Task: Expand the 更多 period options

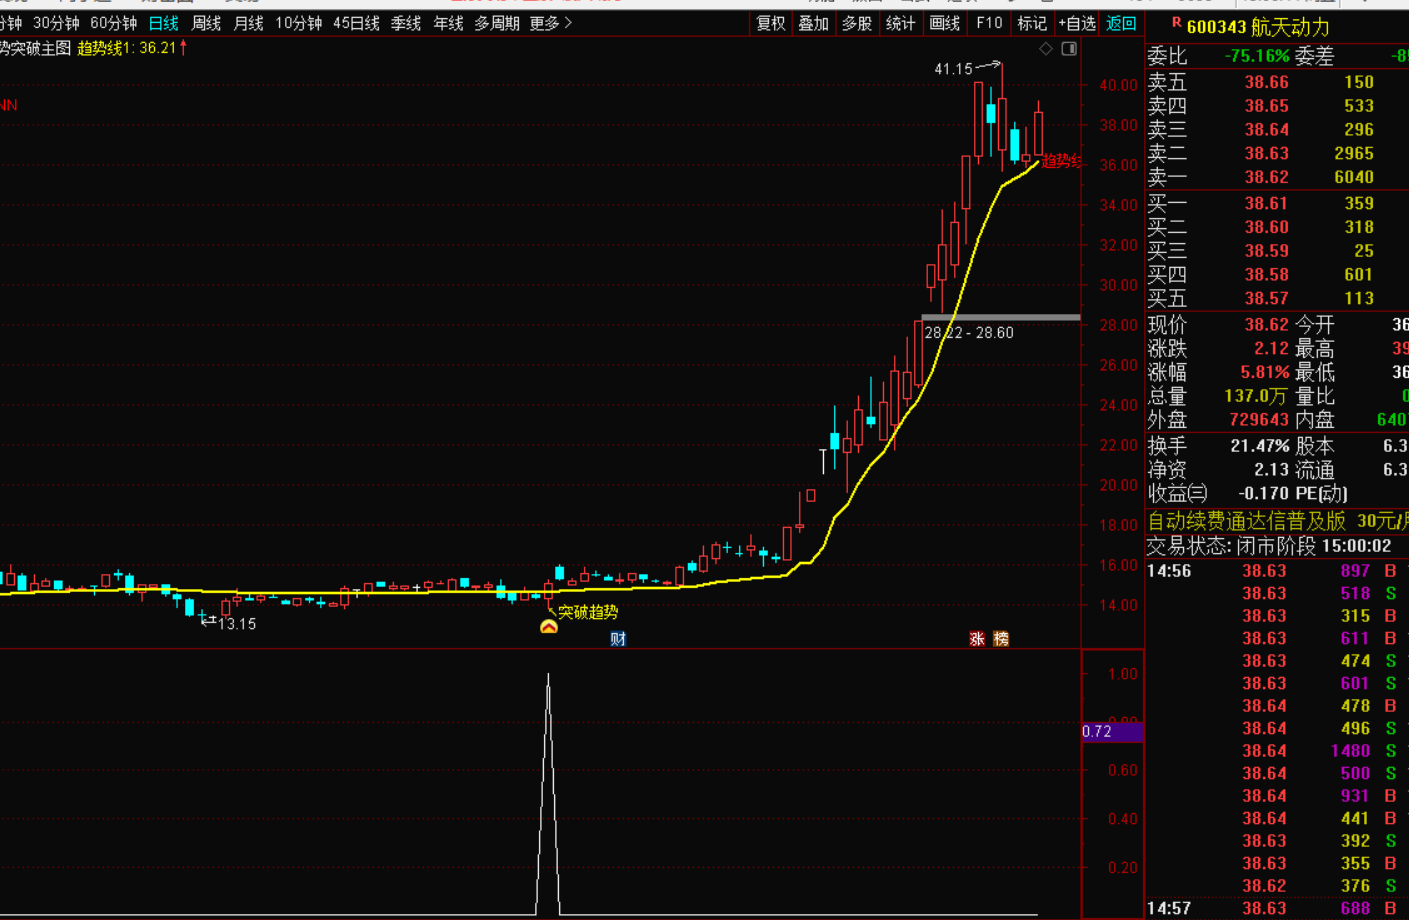Action: (550, 23)
